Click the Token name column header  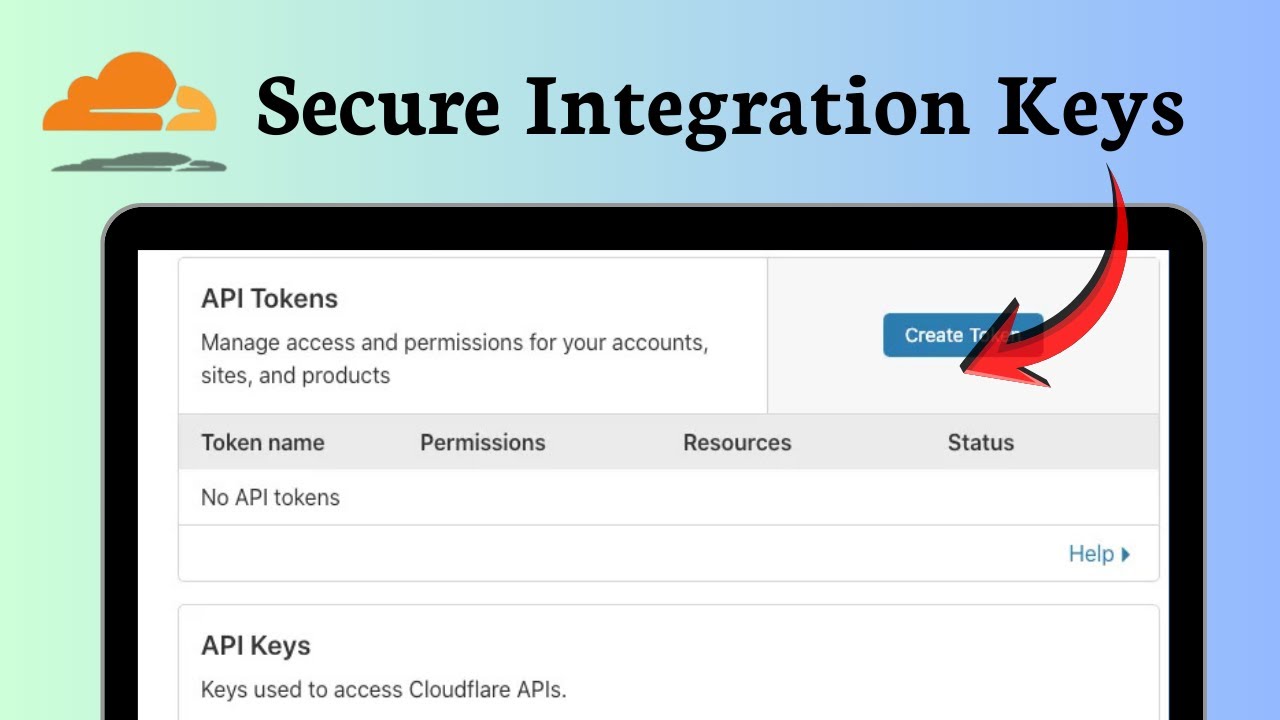tap(263, 443)
